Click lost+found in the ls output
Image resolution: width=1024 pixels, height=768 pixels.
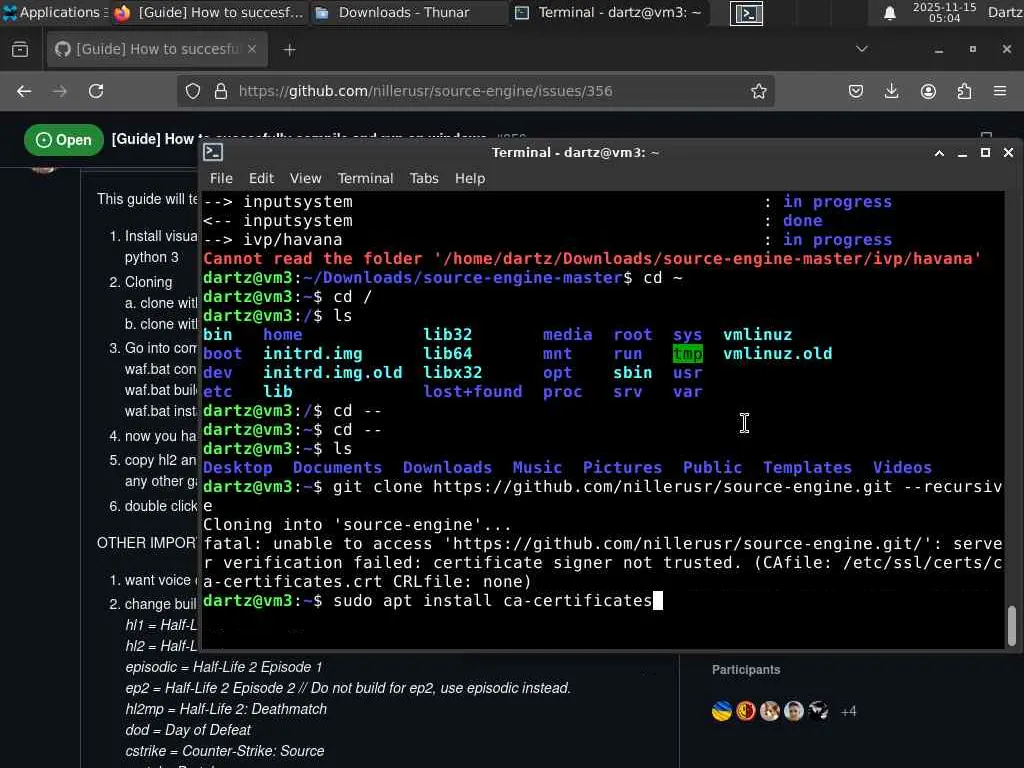473,392
